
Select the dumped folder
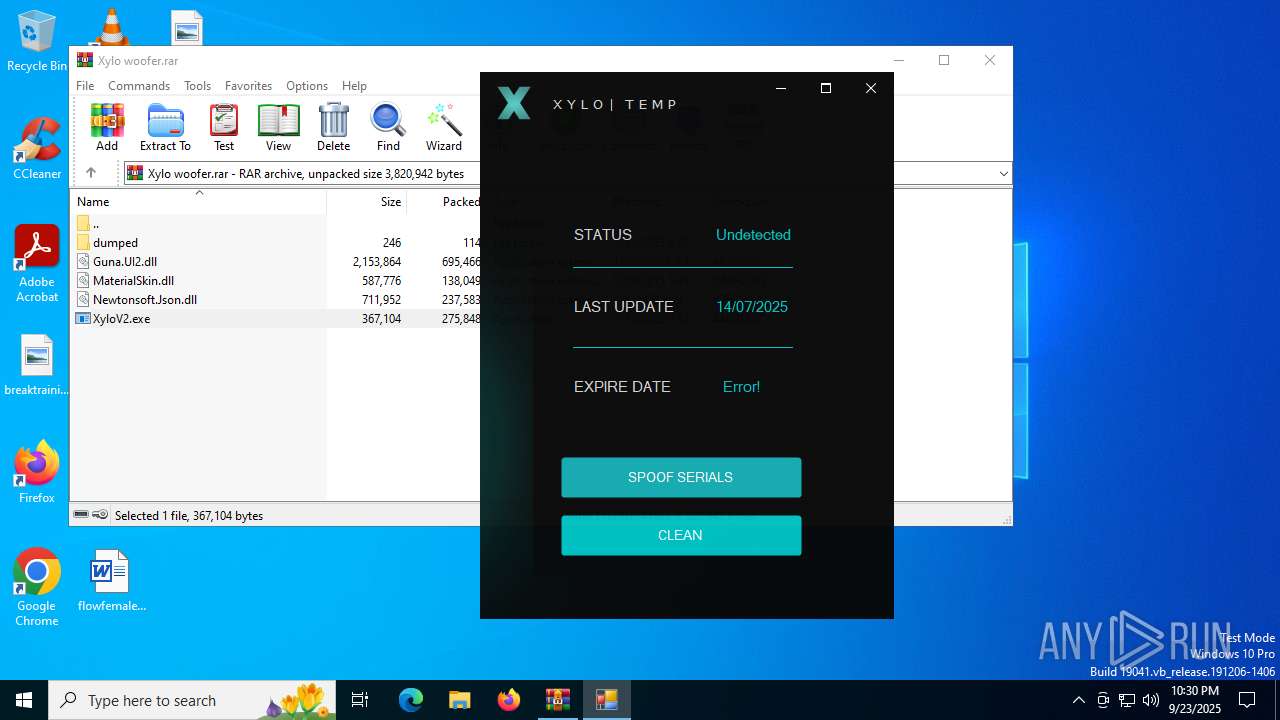tap(115, 242)
